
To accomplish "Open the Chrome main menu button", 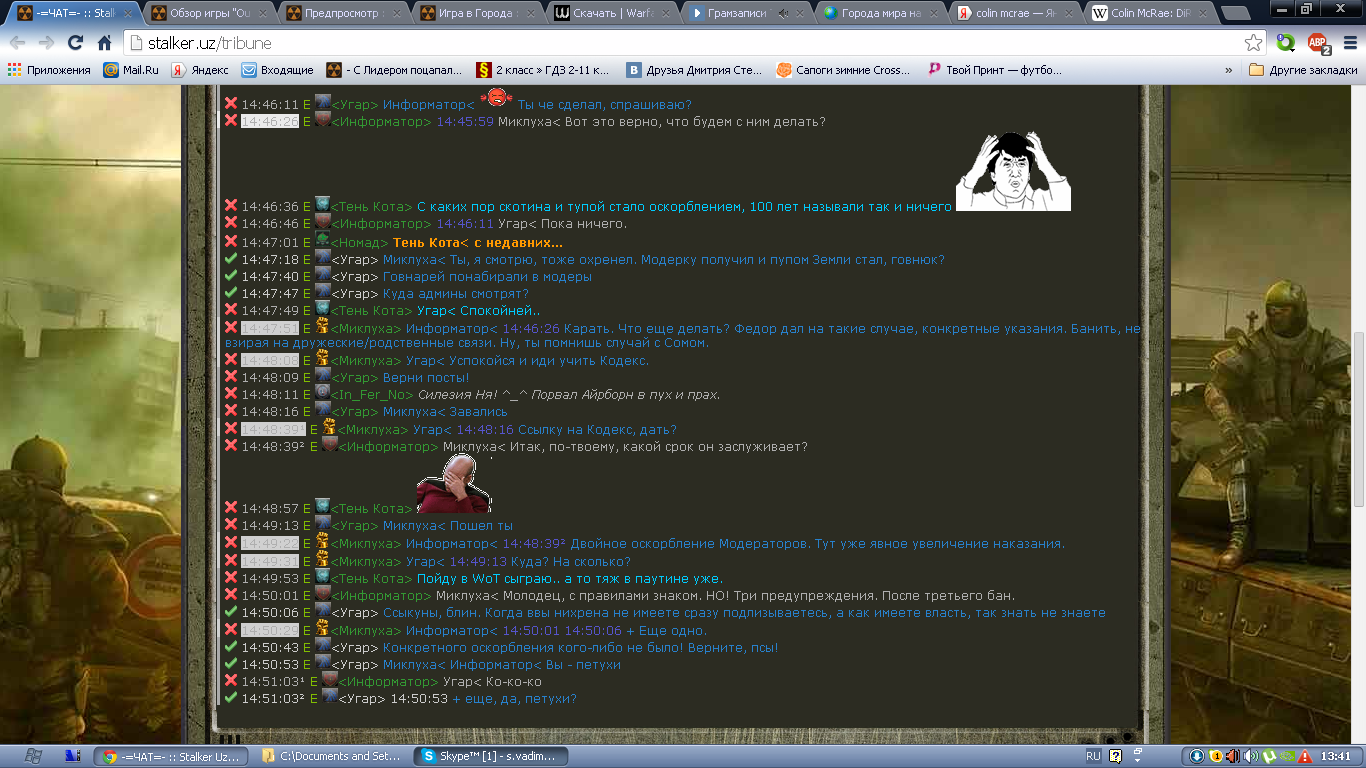I will (1347, 43).
